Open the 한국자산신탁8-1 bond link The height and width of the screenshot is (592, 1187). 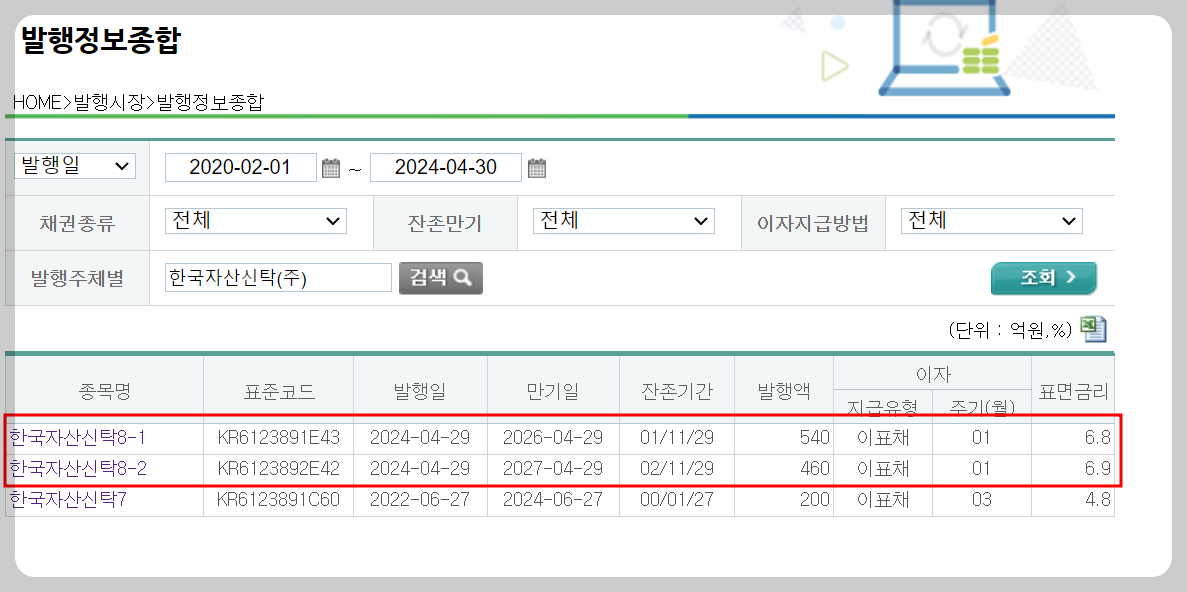[78, 438]
